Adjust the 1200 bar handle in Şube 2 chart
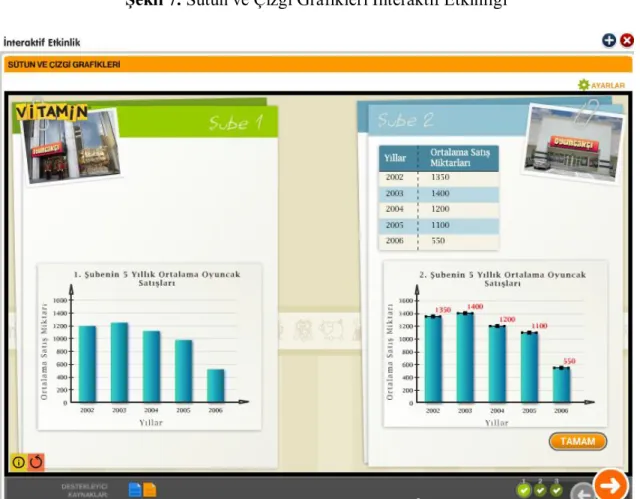640x499 pixels. tap(497, 326)
